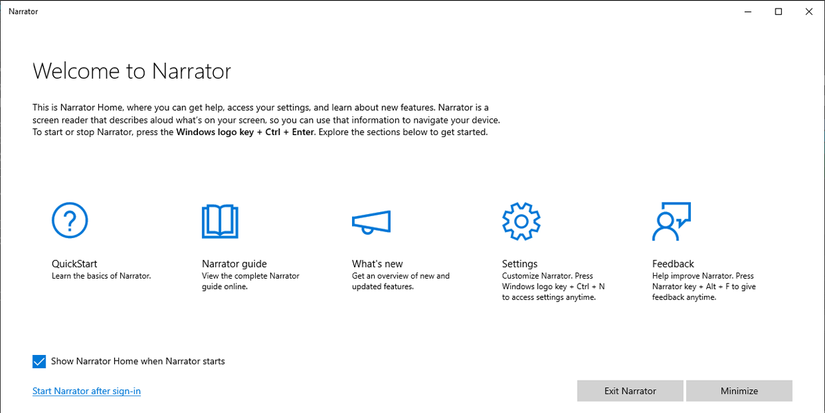Click the 'Learn the basics of Narrator' description

point(101,276)
